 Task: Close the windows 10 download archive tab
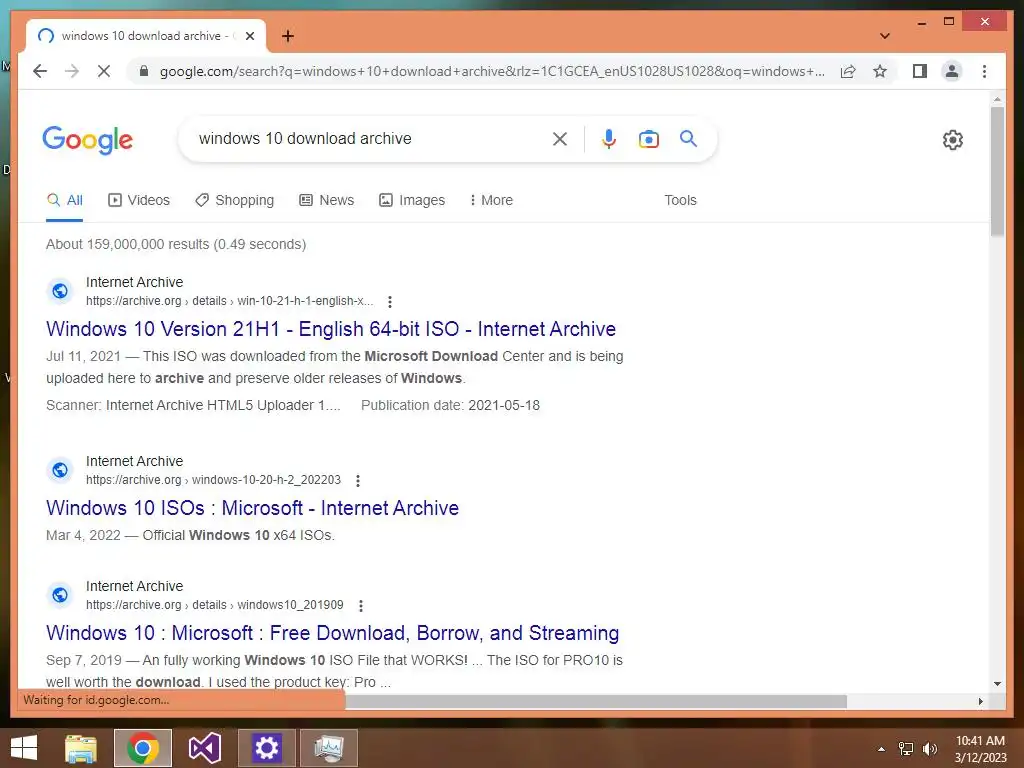(x=249, y=36)
